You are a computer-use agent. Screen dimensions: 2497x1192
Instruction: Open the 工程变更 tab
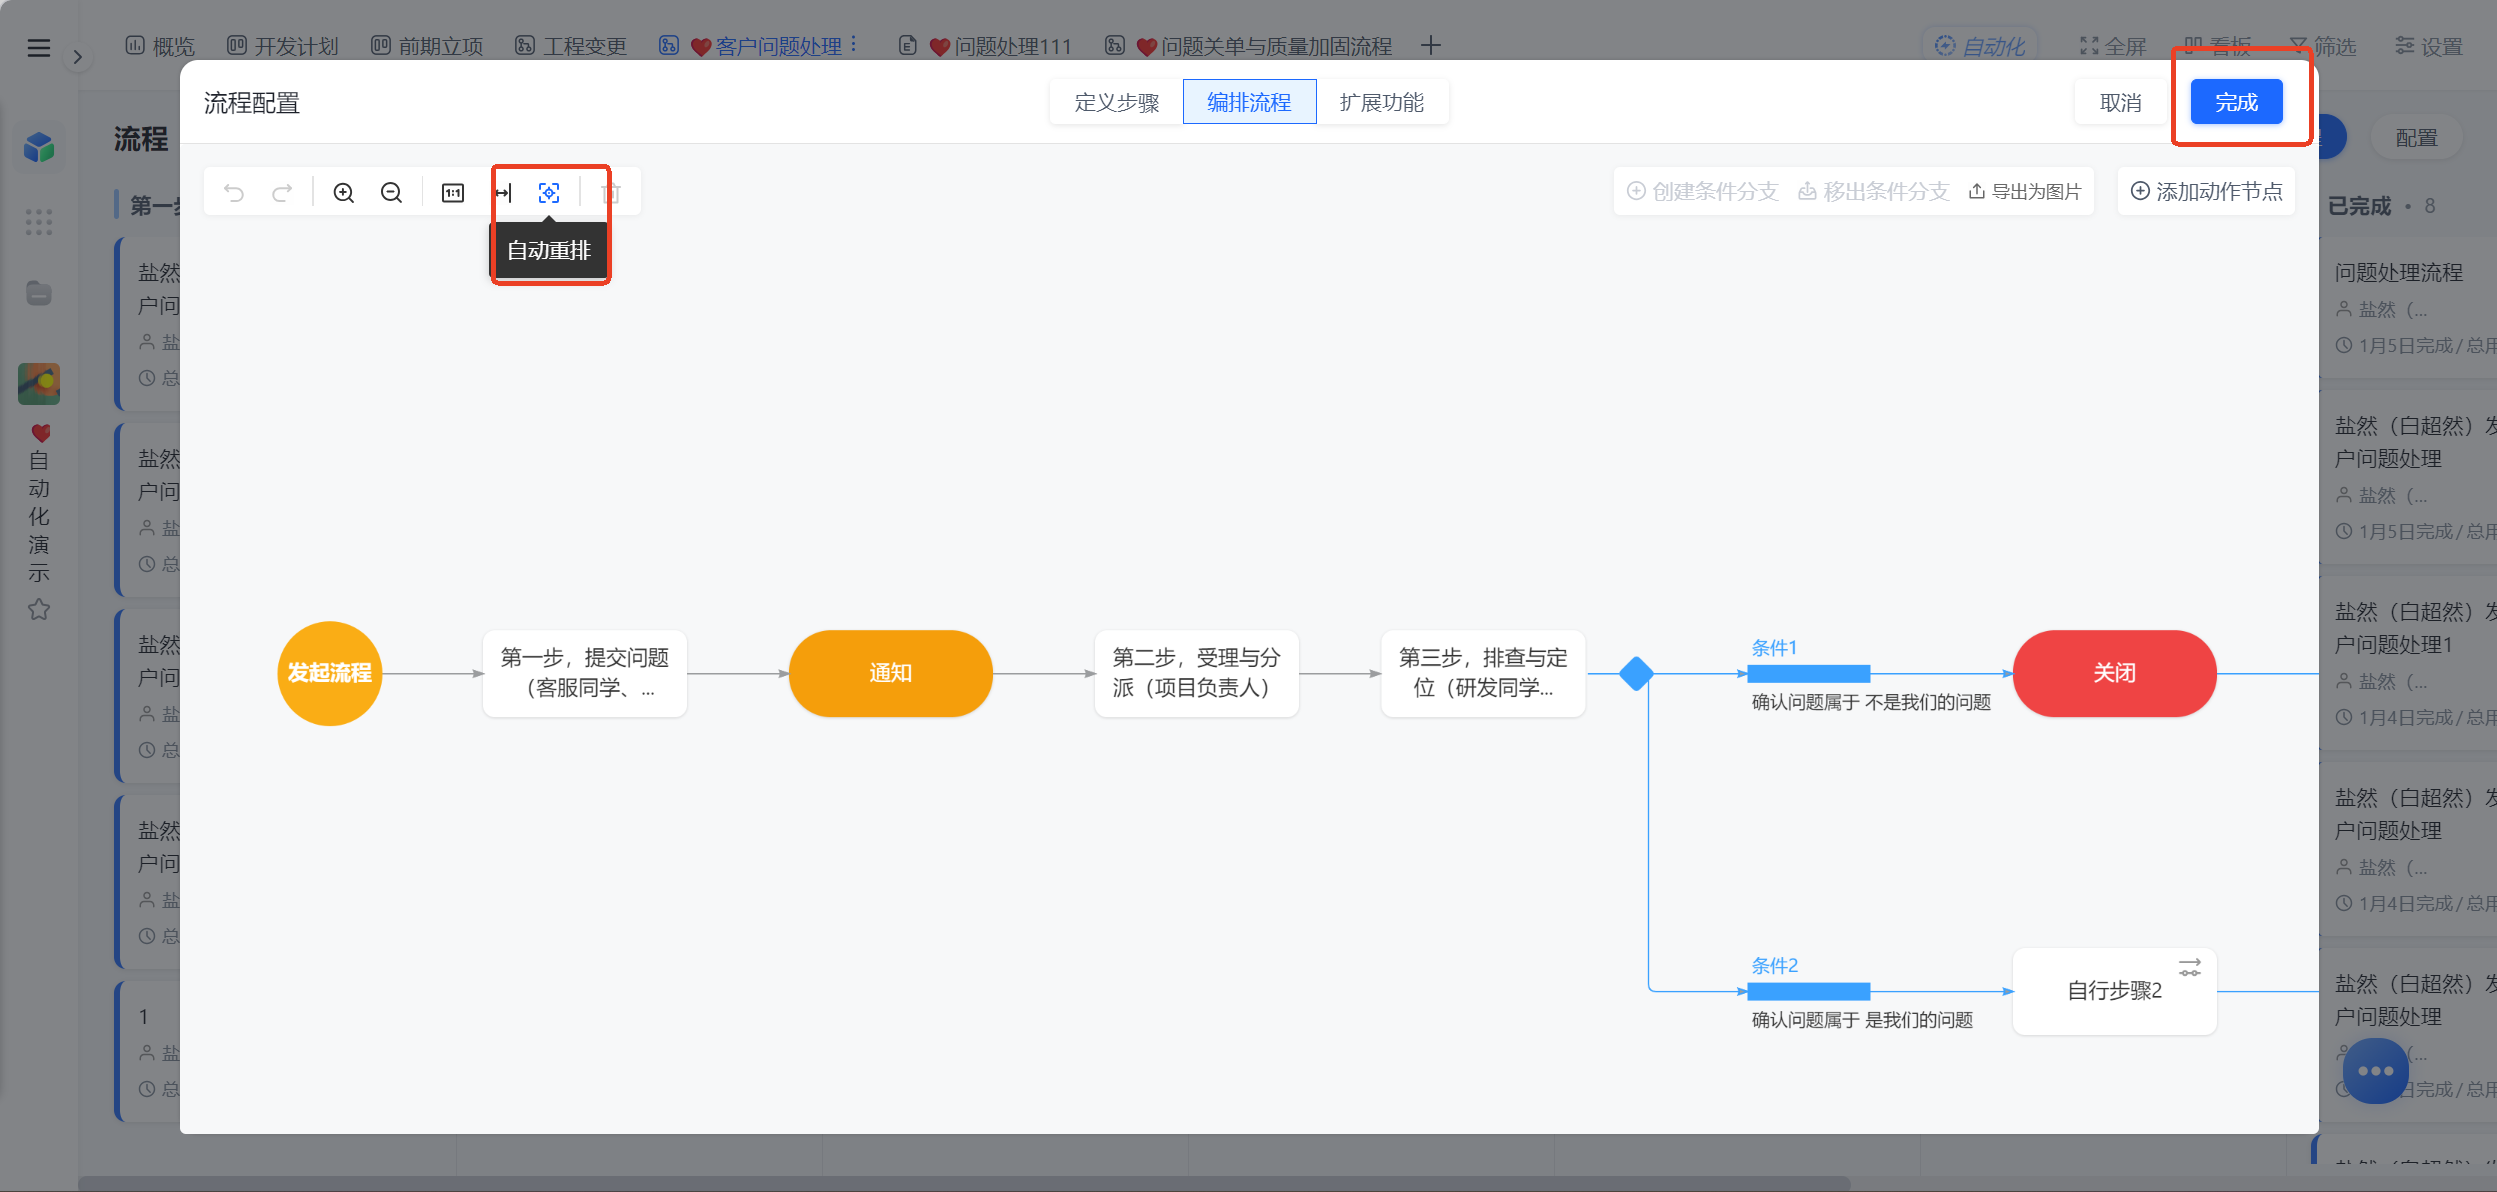[571, 46]
